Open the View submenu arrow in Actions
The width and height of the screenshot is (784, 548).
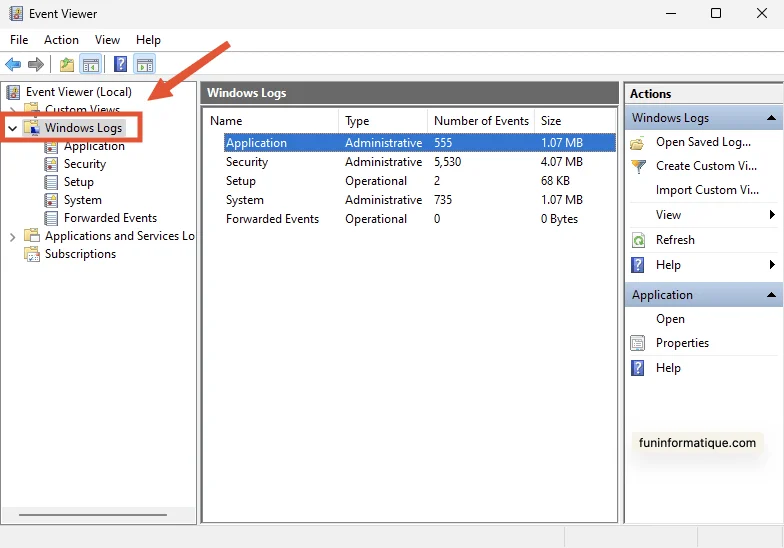pos(772,214)
